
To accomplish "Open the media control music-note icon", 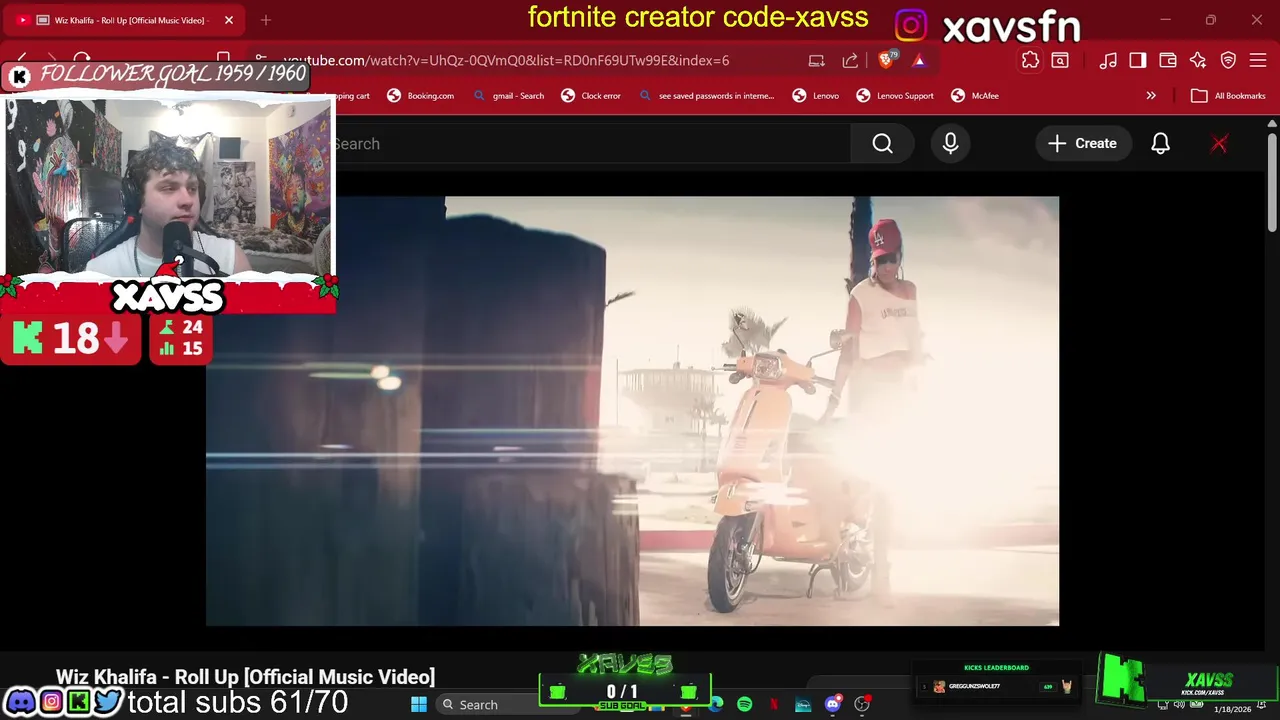I will tap(1108, 61).
